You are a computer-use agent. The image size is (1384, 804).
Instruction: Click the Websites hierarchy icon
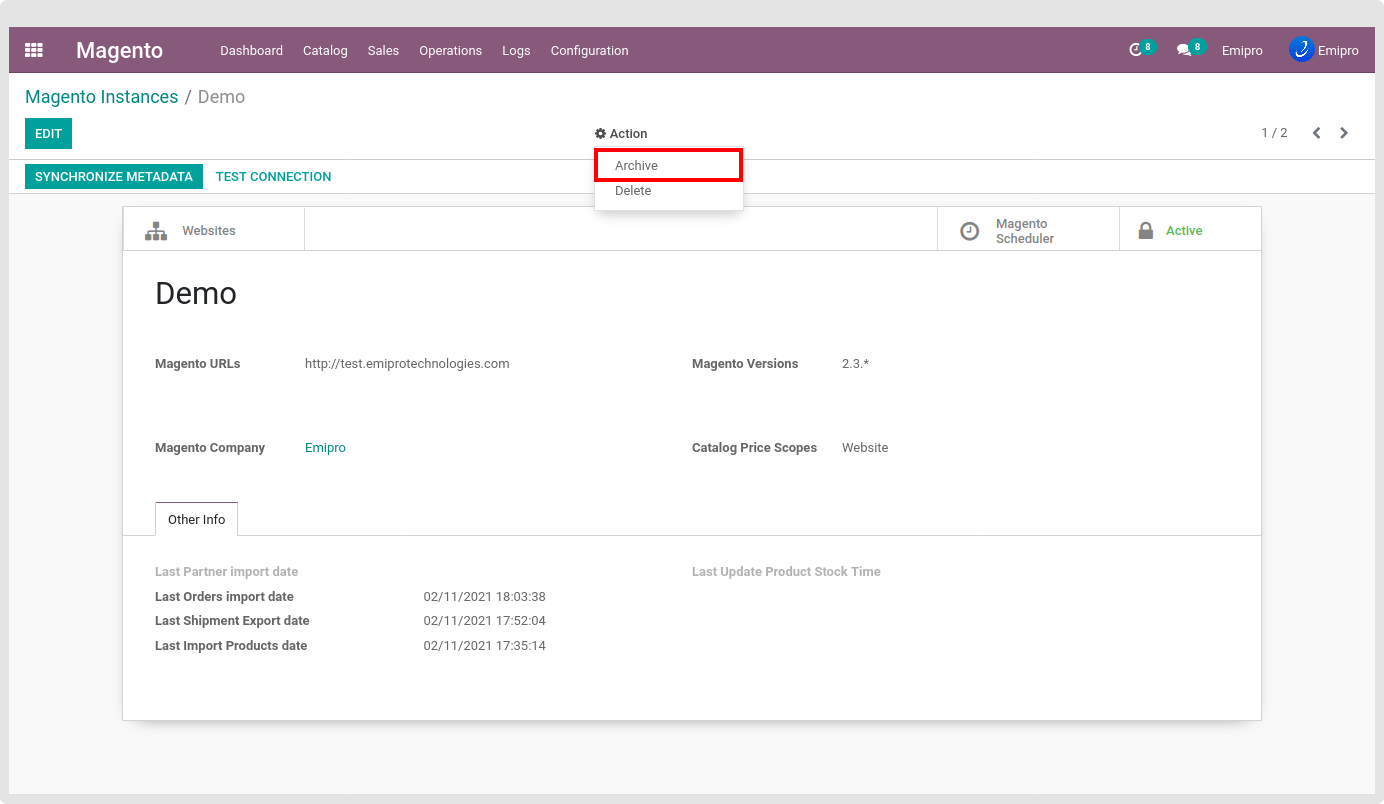156,231
